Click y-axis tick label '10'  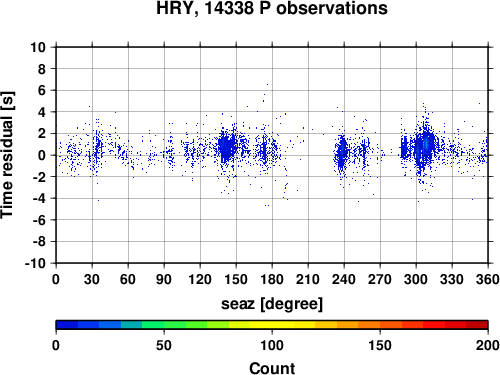tap(38, 47)
